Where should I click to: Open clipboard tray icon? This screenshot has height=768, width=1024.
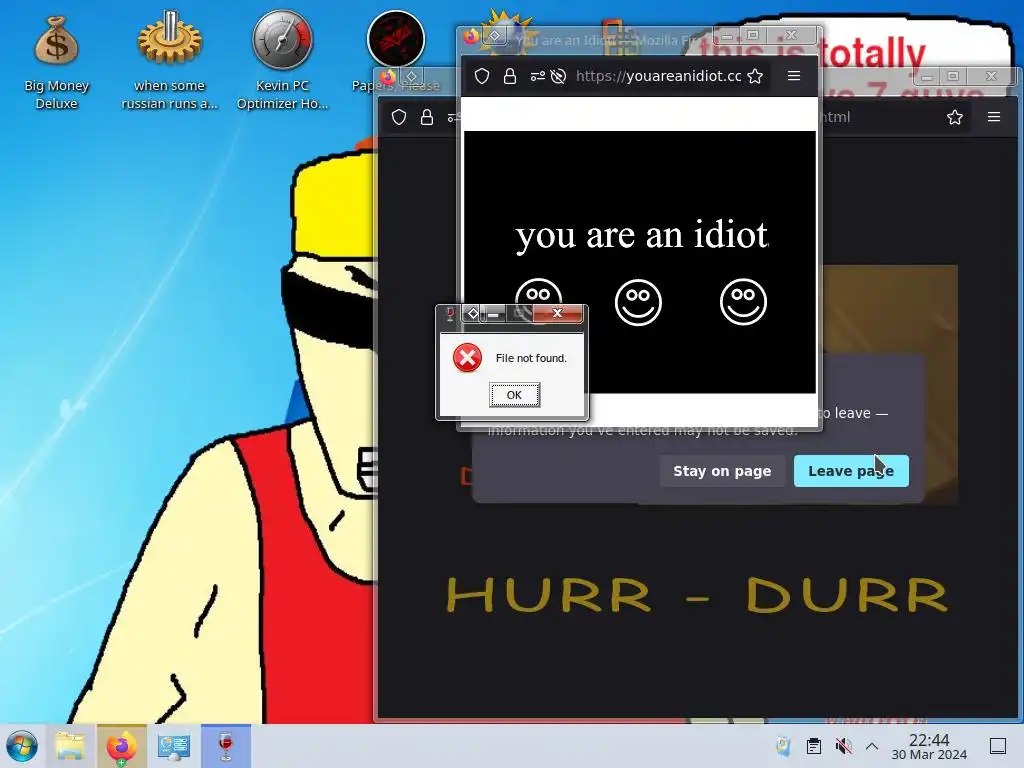(x=814, y=746)
